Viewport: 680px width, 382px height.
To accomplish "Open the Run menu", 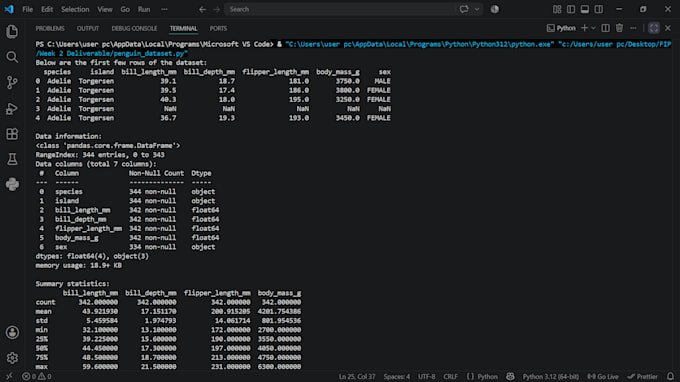I will pos(144,9).
